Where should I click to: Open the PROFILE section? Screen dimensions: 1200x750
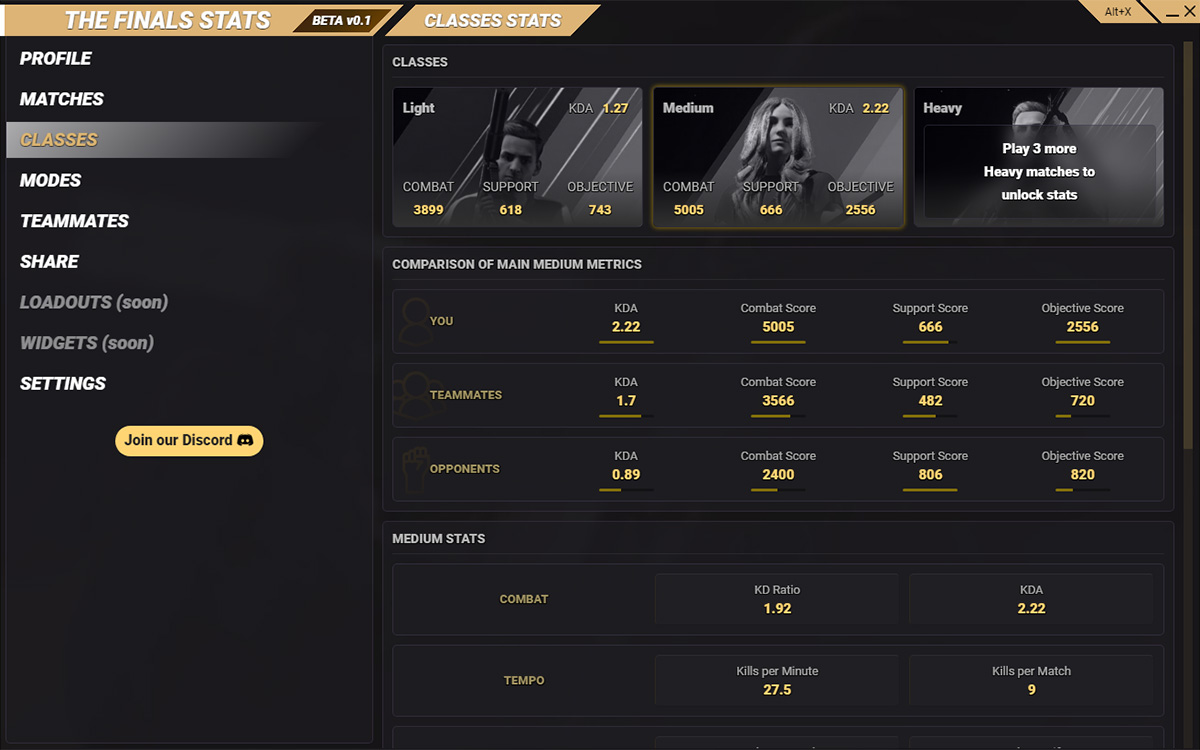pyautogui.click(x=56, y=59)
